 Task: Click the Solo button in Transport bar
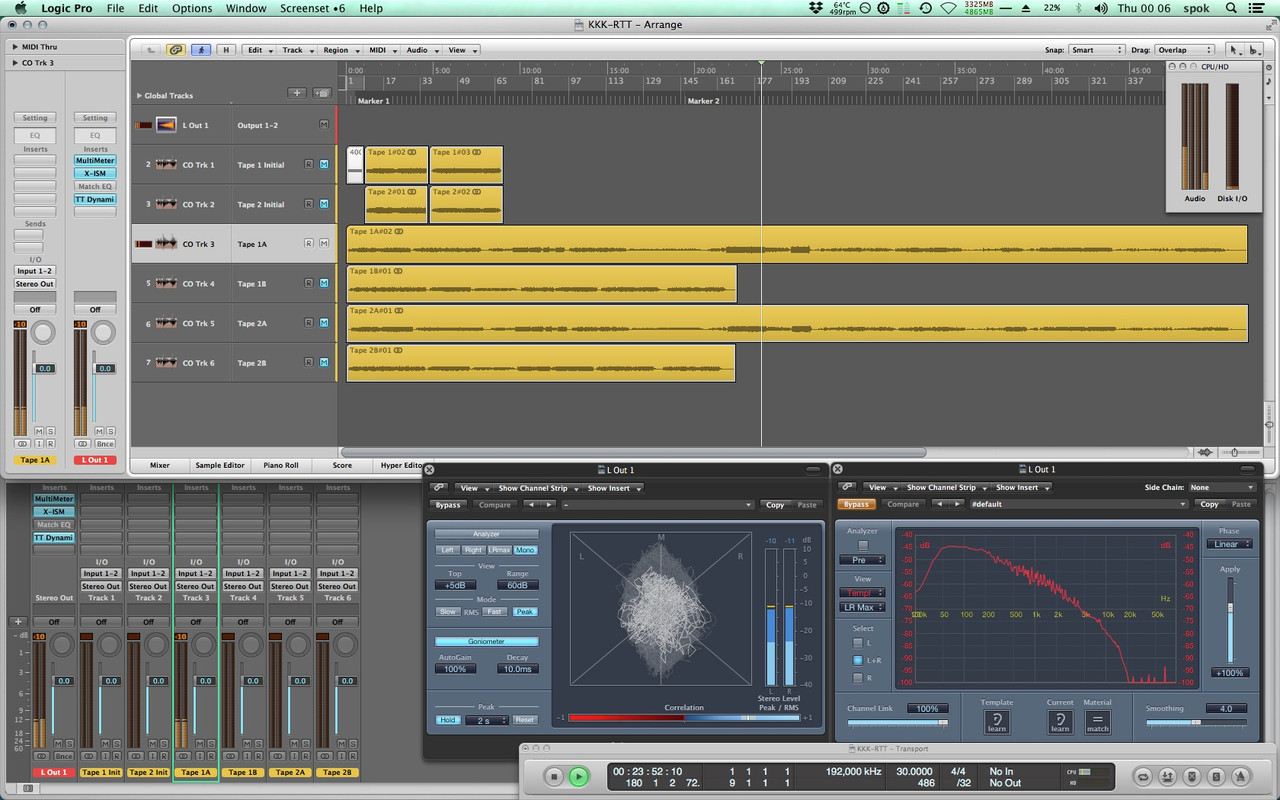tap(1216, 777)
